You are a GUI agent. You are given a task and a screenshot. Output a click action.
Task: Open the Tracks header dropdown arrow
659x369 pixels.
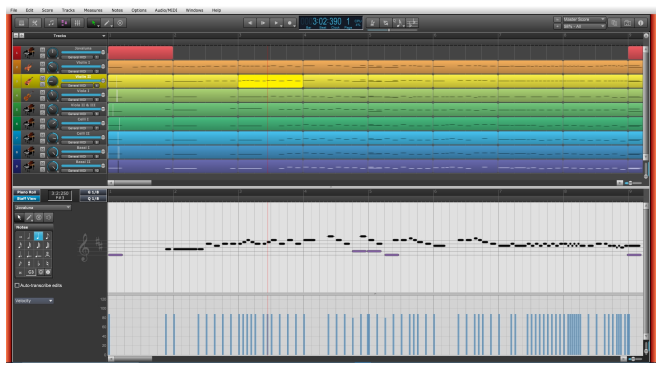point(103,36)
